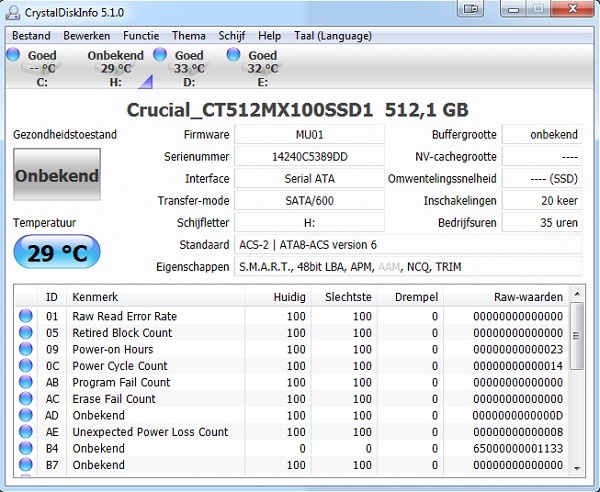Click the blue status orb for Retired Block Count

click(x=26, y=332)
